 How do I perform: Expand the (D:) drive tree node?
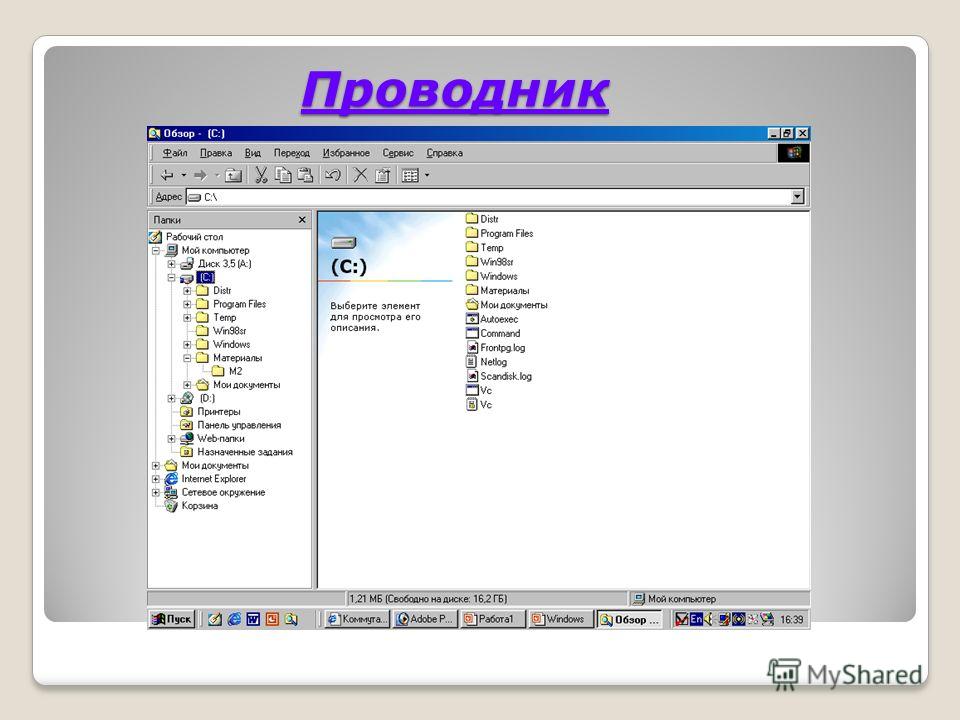point(172,399)
